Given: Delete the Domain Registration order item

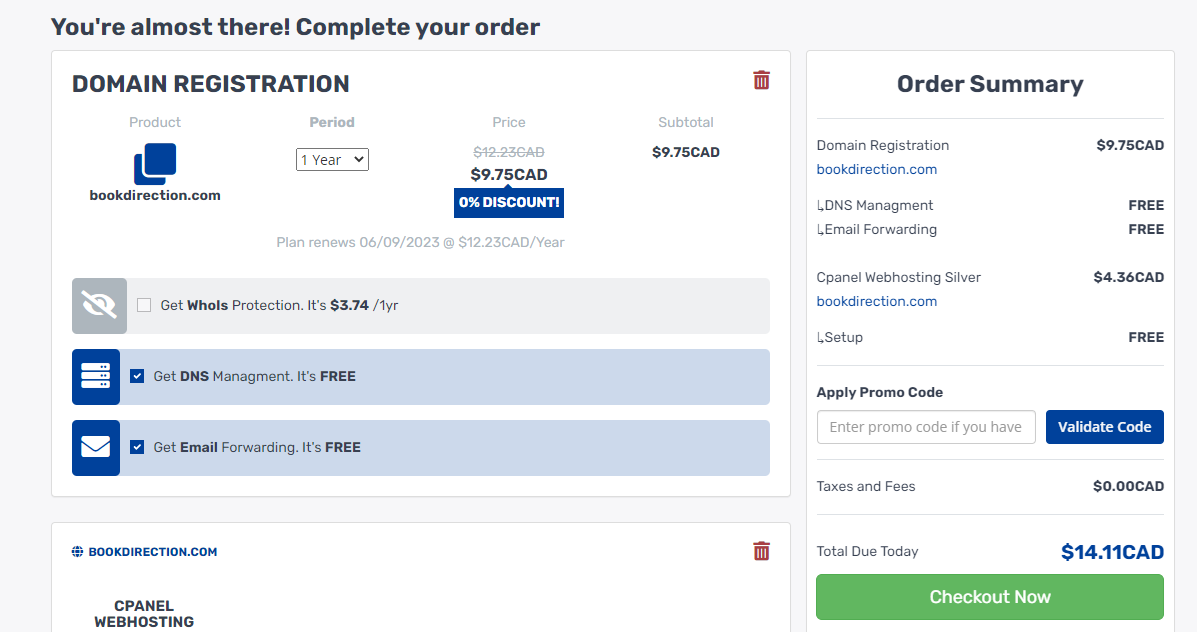Looking at the screenshot, I should point(761,80).
